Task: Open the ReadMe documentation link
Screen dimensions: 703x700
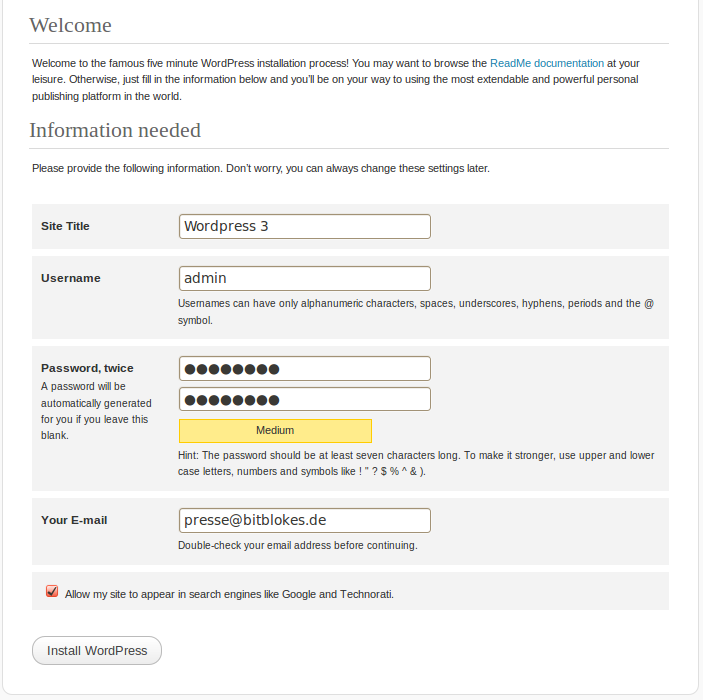Action: tap(547, 63)
